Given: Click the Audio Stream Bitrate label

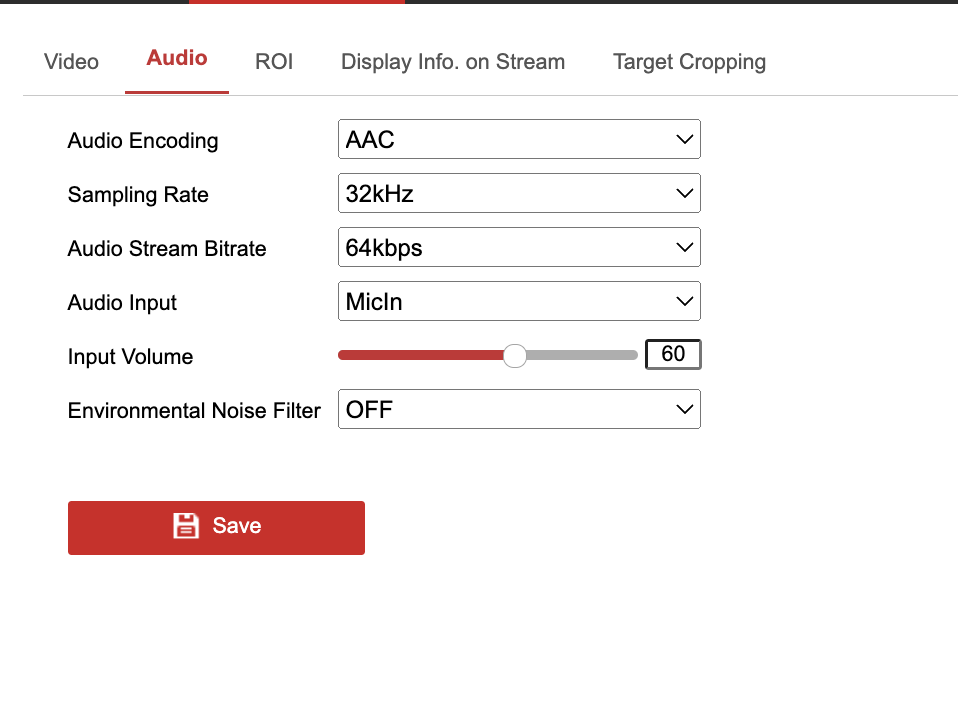Looking at the screenshot, I should click(x=167, y=249).
